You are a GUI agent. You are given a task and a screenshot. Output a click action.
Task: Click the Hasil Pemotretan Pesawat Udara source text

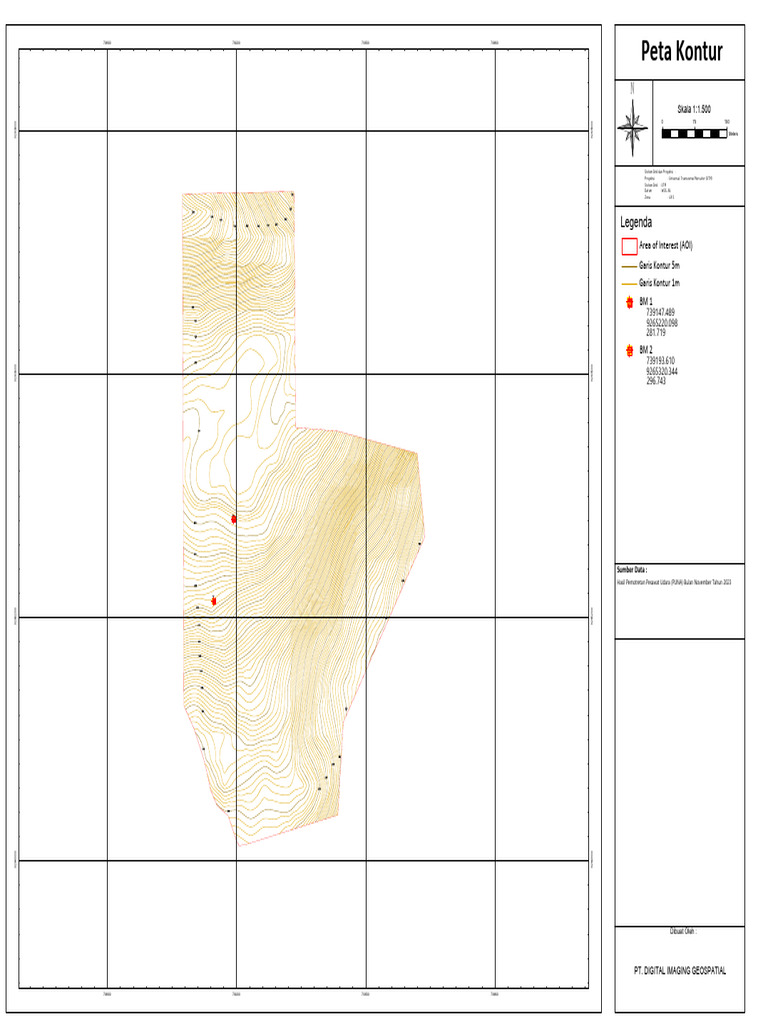[673, 581]
